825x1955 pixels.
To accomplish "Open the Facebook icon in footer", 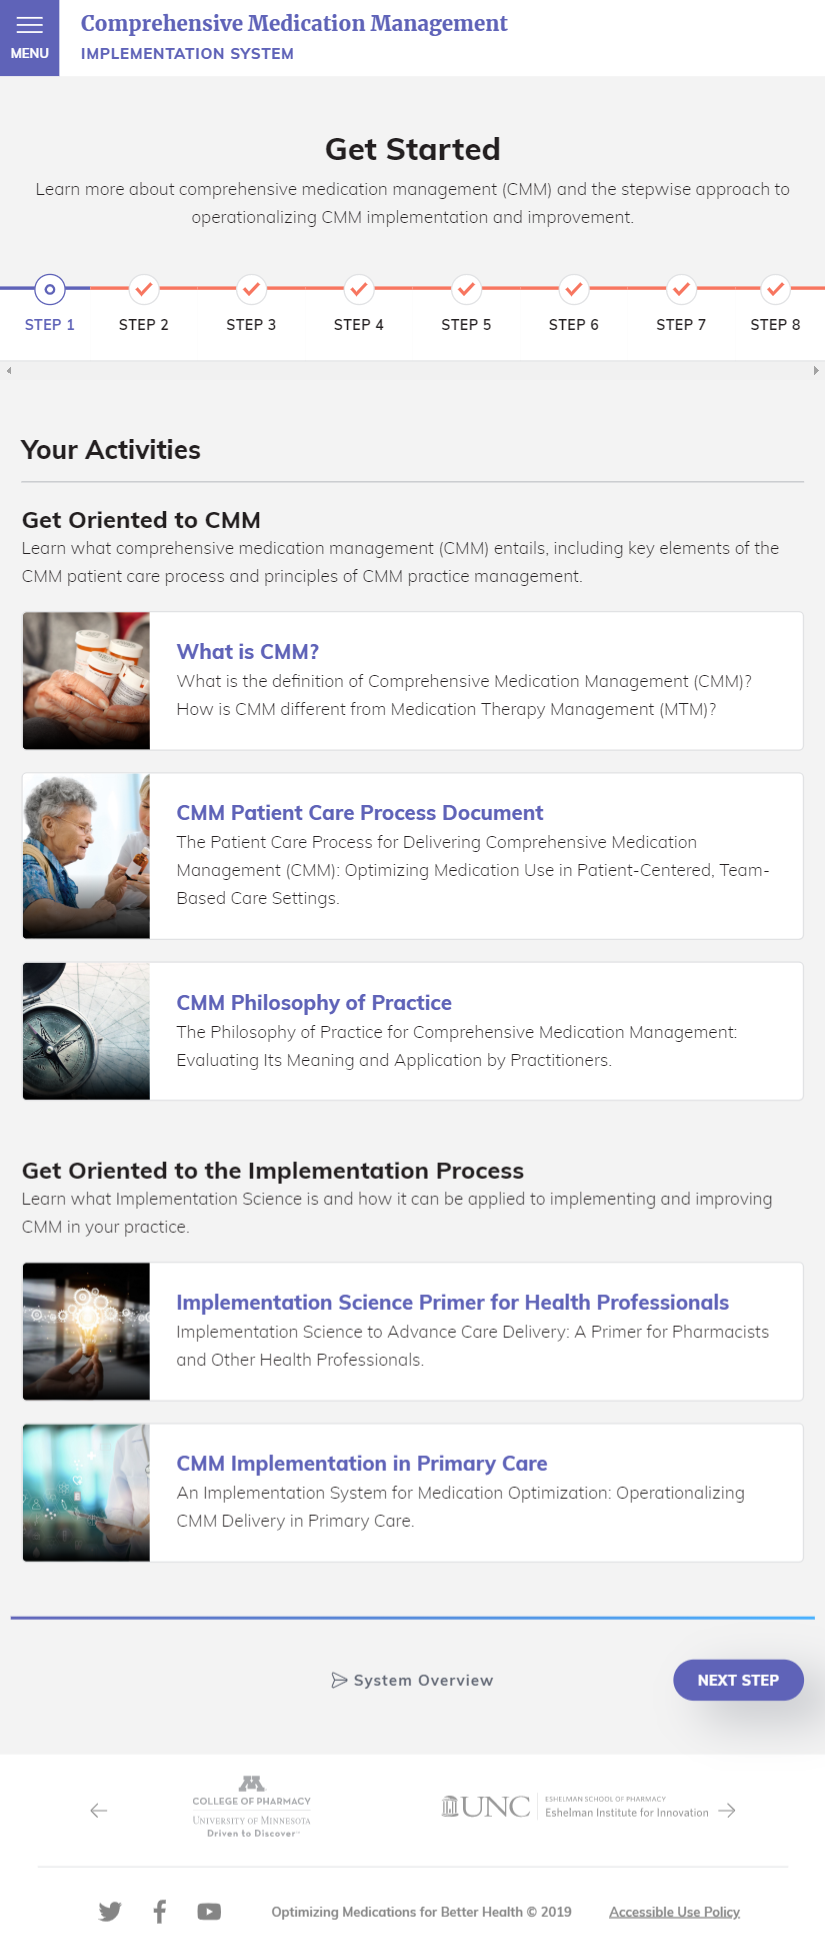I will [159, 1911].
